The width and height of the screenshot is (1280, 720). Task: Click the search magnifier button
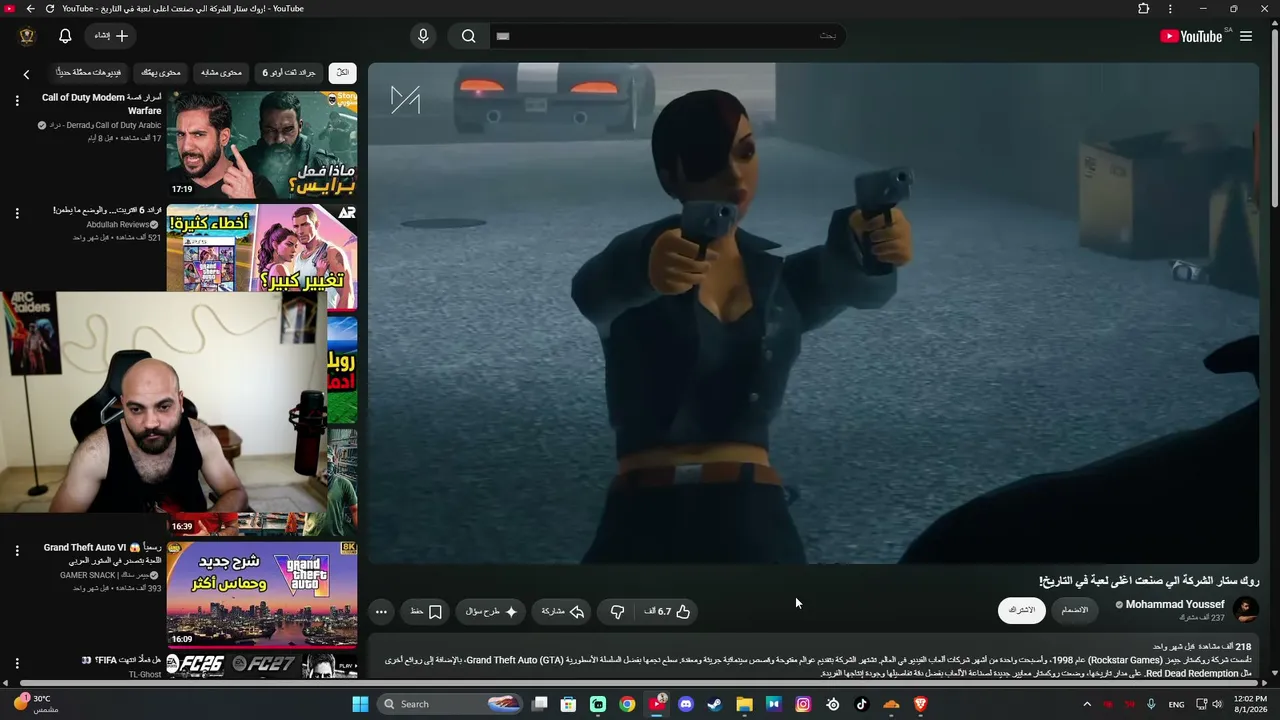click(x=468, y=36)
